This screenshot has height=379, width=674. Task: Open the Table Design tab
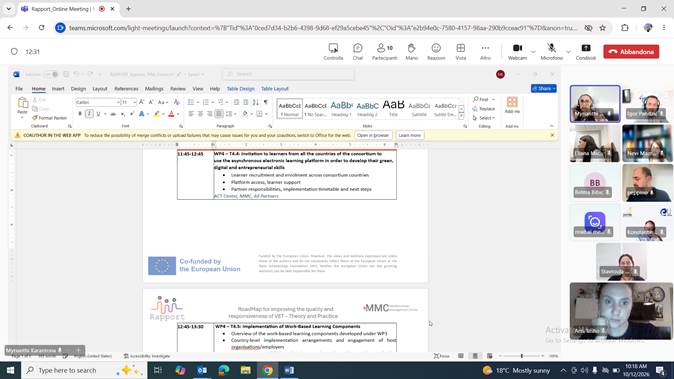coord(241,89)
